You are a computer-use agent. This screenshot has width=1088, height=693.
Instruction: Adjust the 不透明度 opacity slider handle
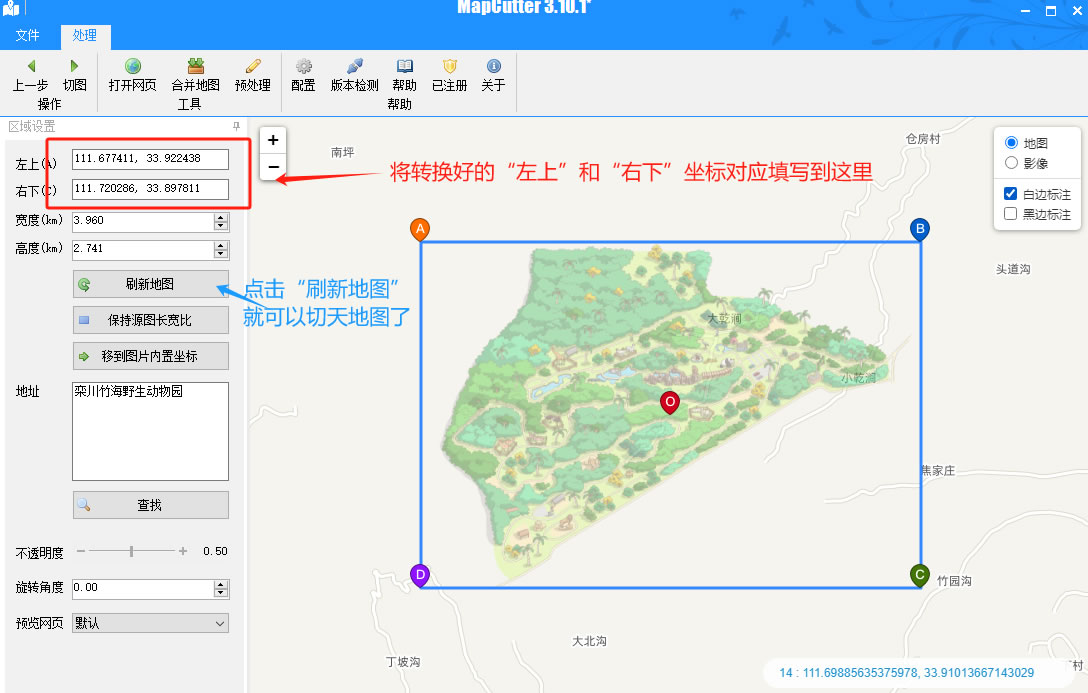[131, 551]
